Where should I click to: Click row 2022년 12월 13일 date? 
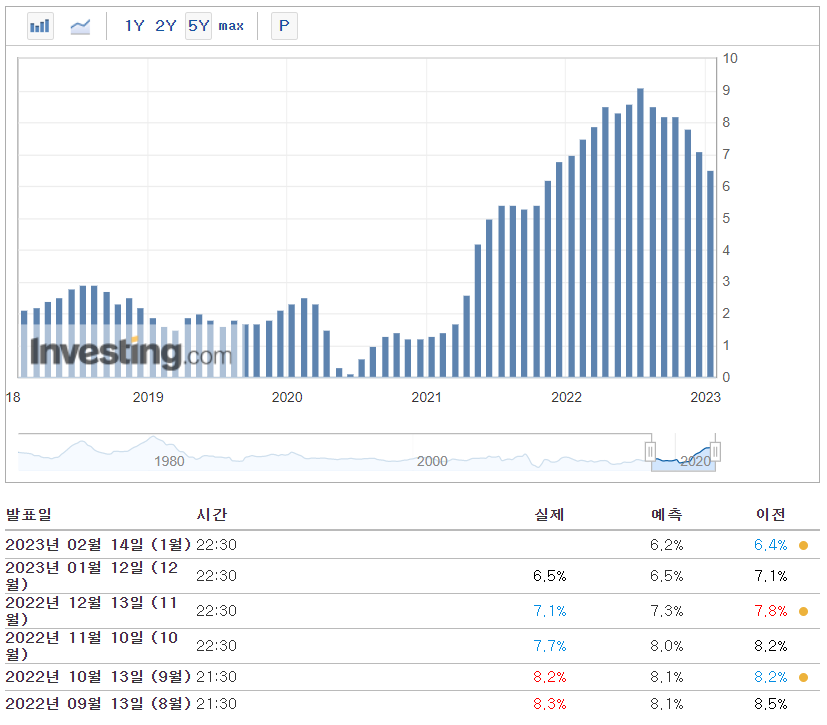pyautogui.click(x=92, y=611)
